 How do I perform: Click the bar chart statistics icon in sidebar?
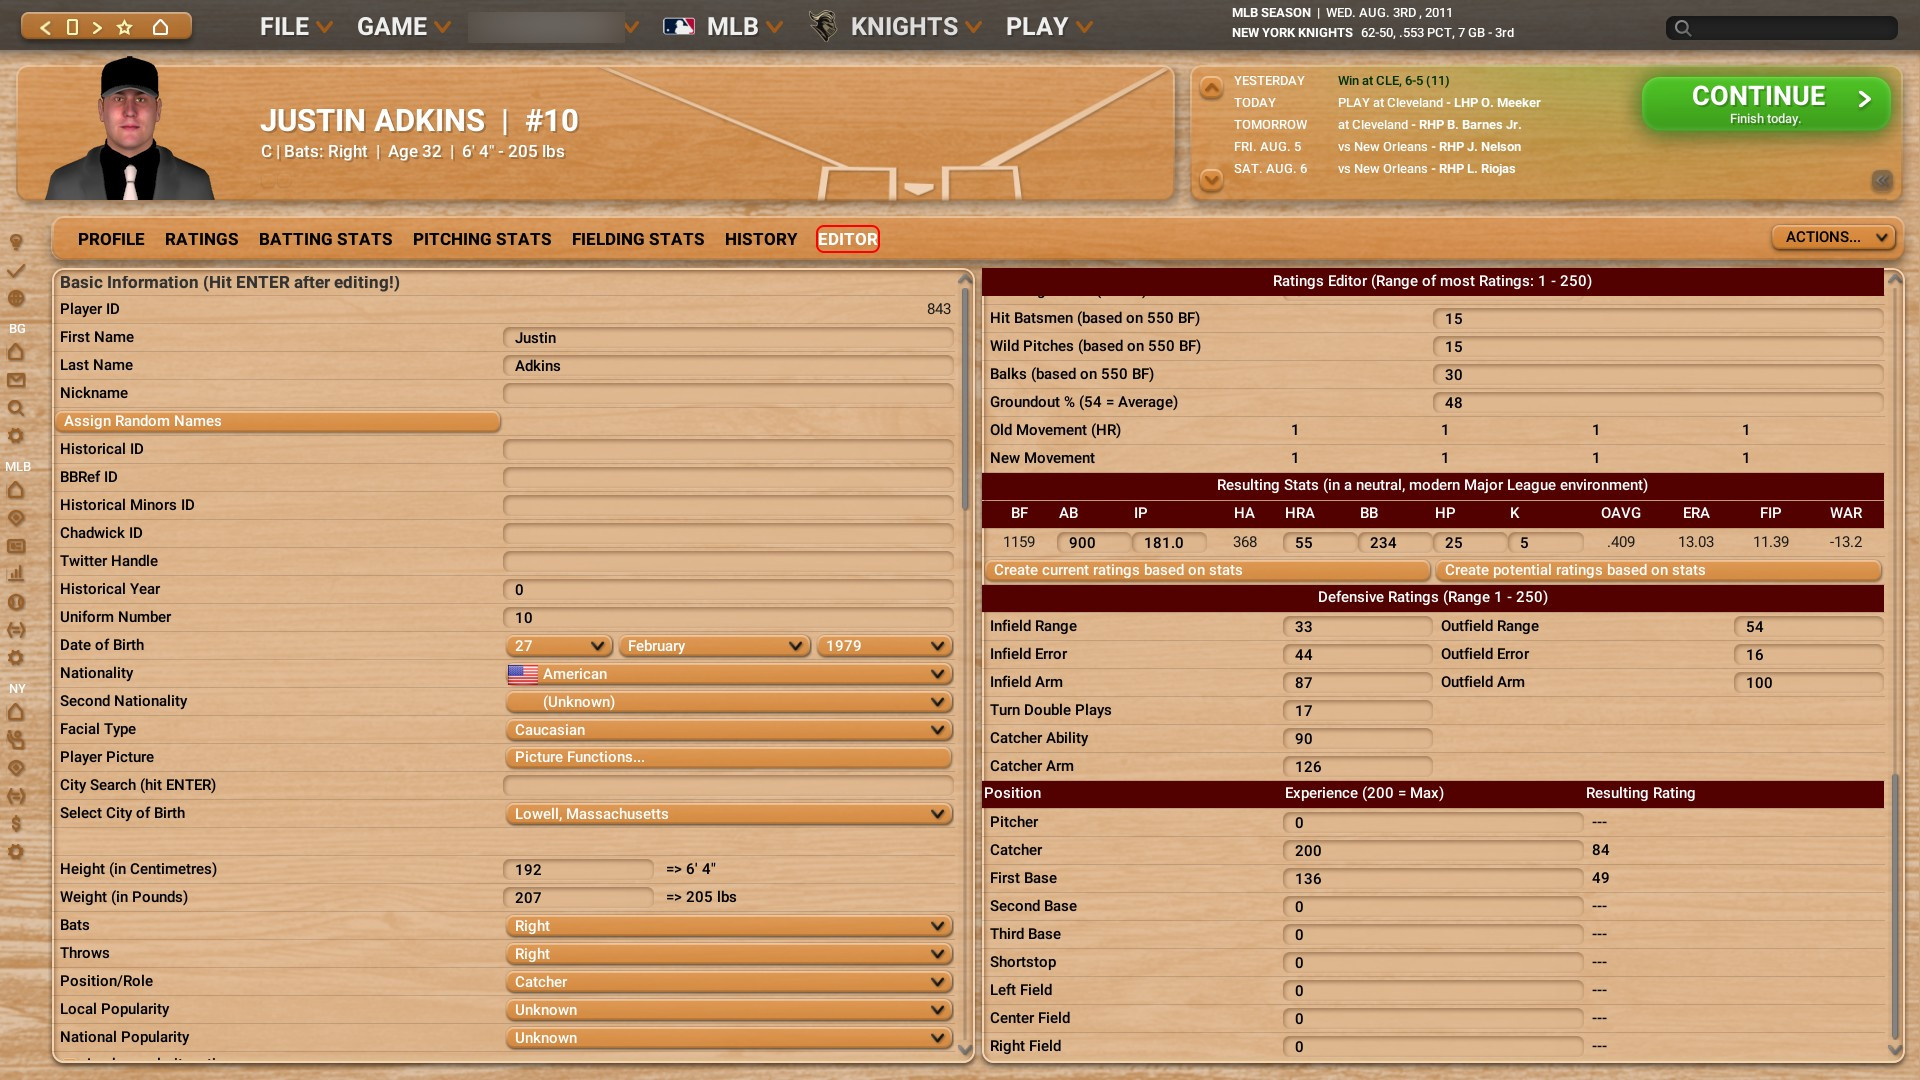tap(16, 574)
